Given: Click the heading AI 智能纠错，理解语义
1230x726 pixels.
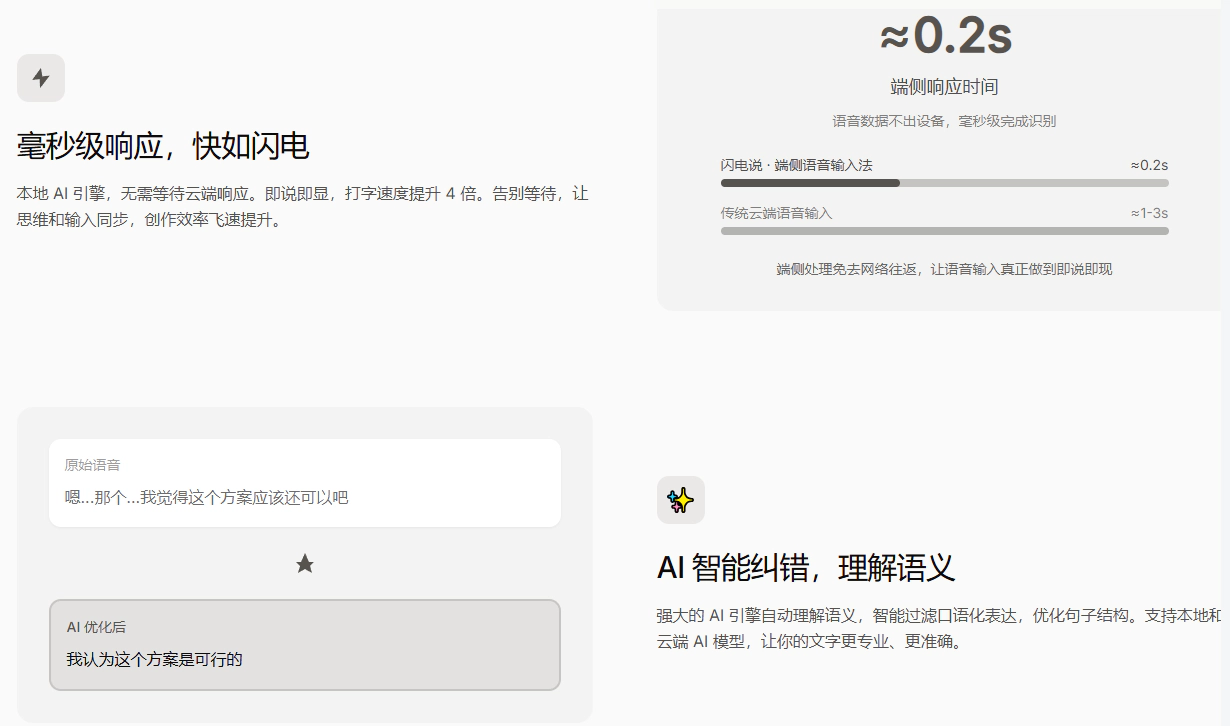Looking at the screenshot, I should [x=806, y=568].
